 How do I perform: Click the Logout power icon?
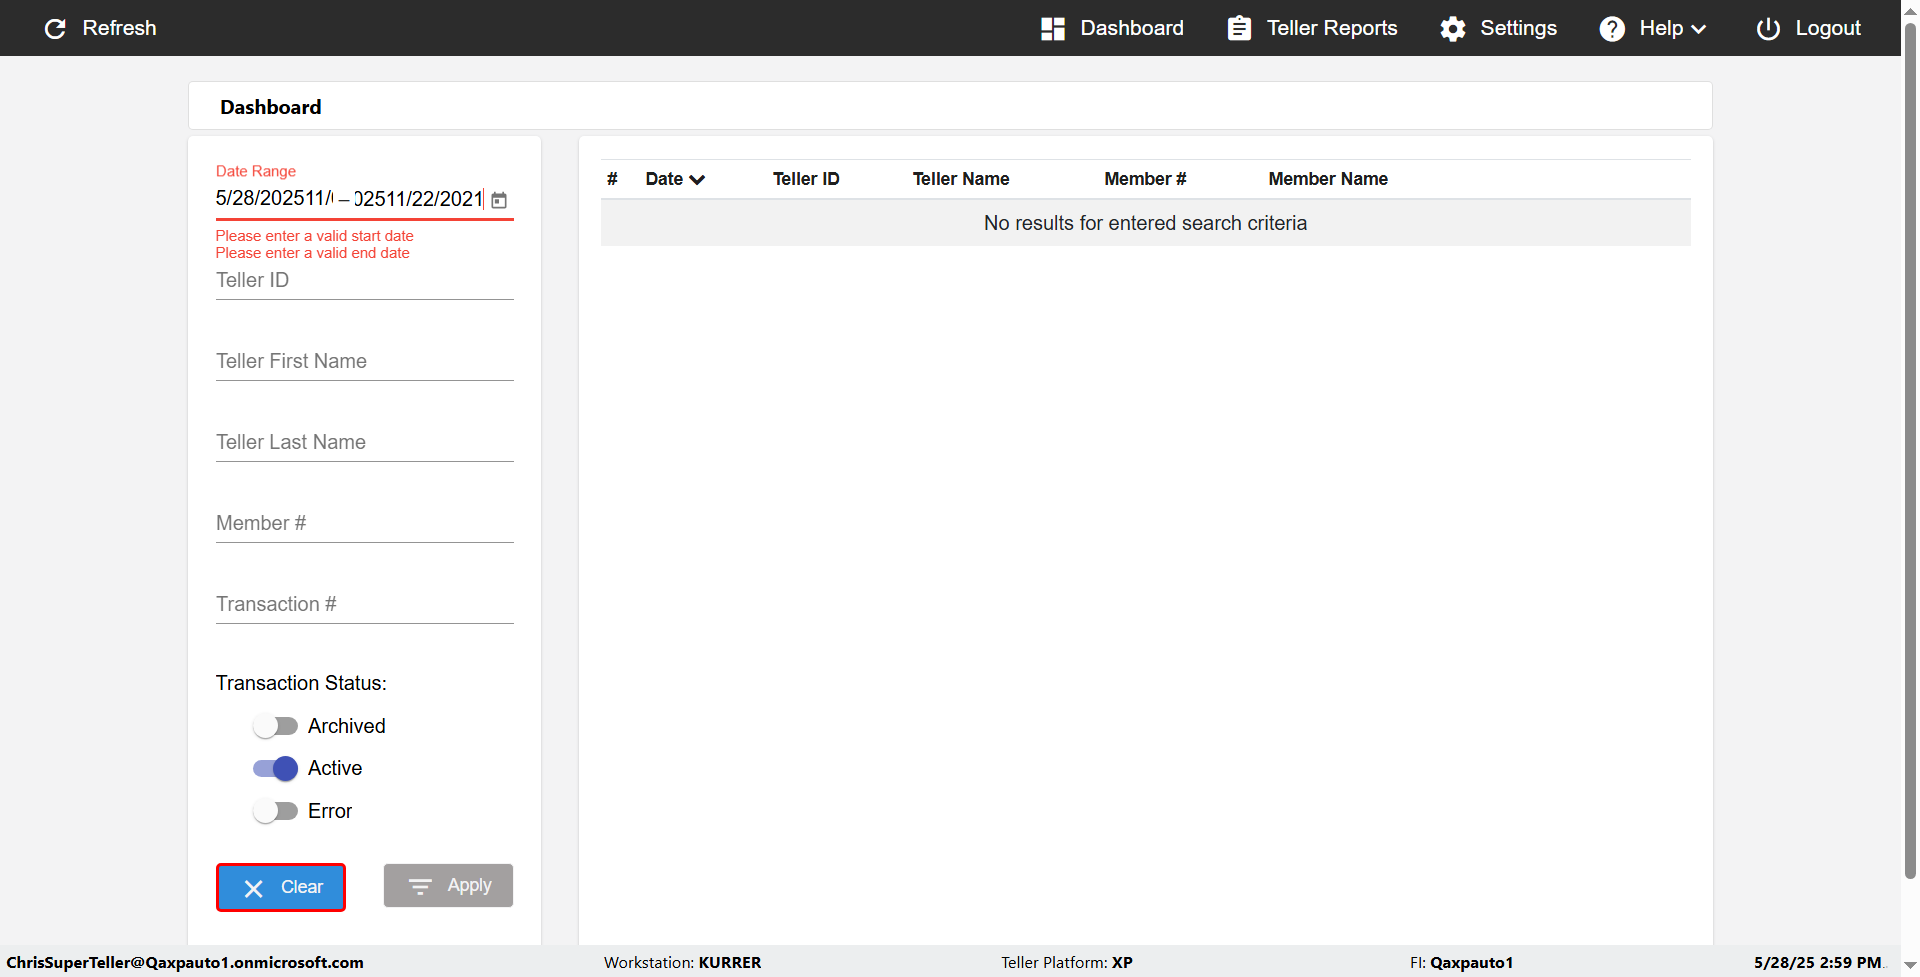1768,28
